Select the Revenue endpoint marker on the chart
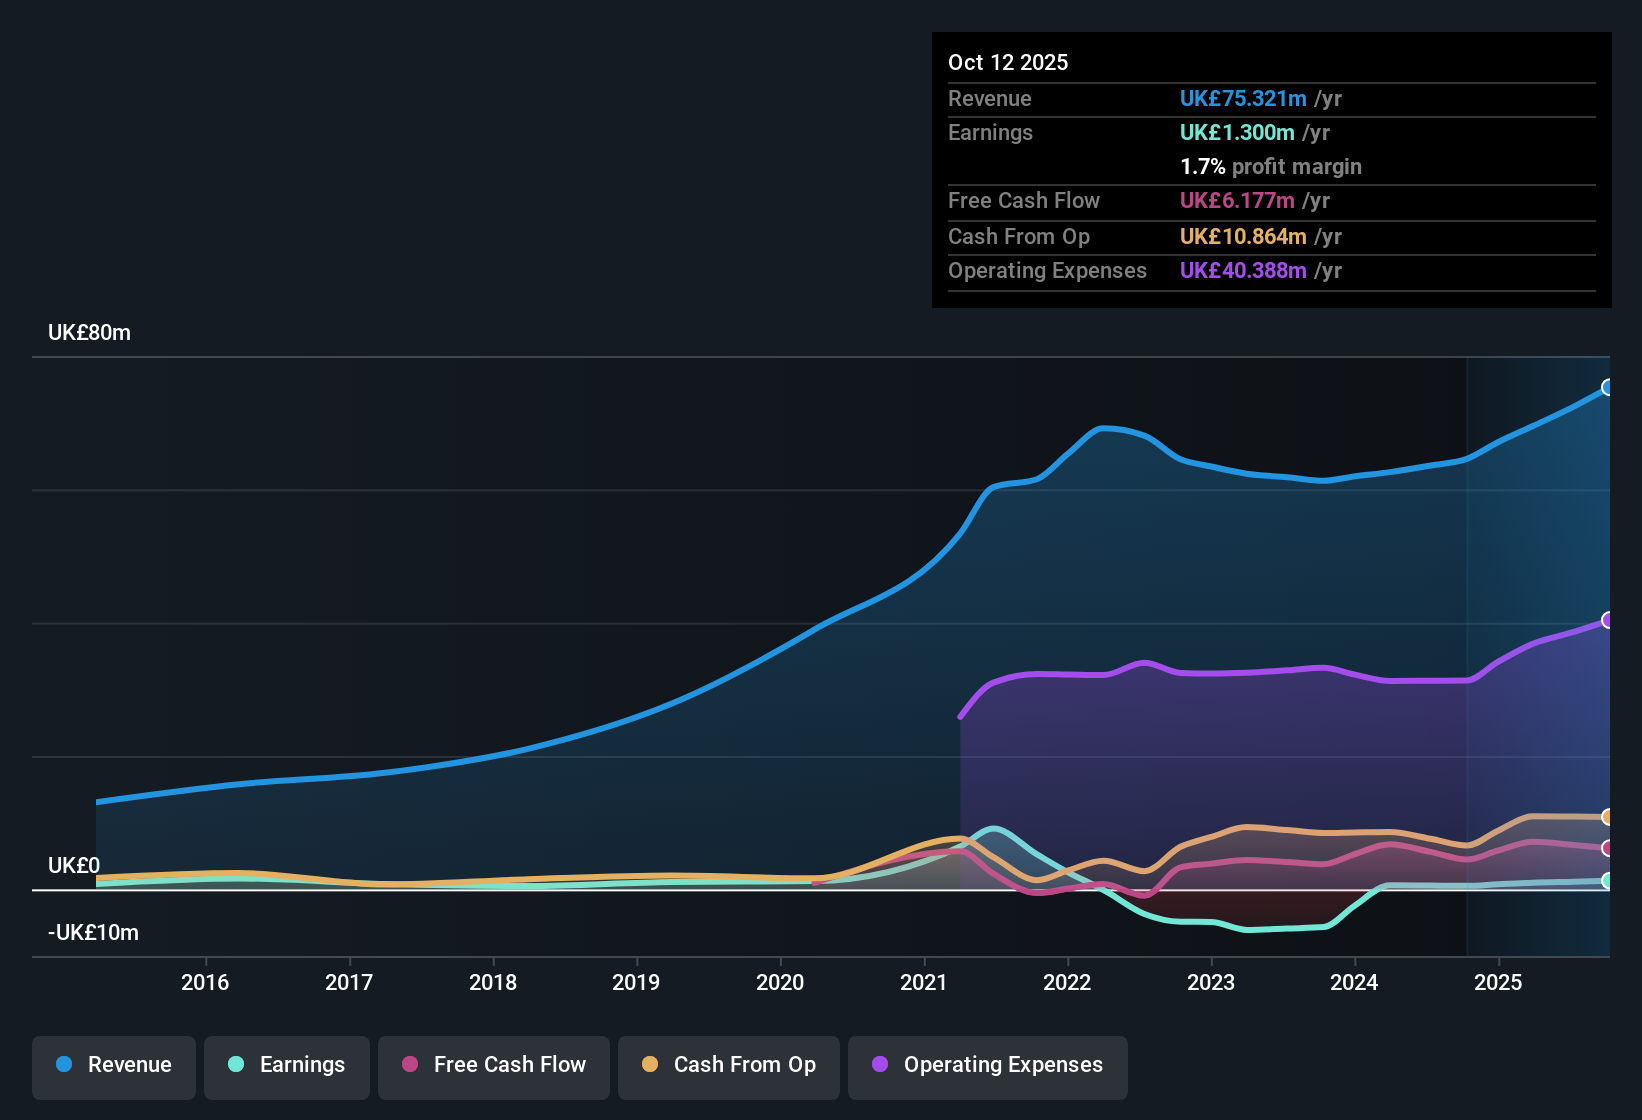 click(x=1607, y=386)
